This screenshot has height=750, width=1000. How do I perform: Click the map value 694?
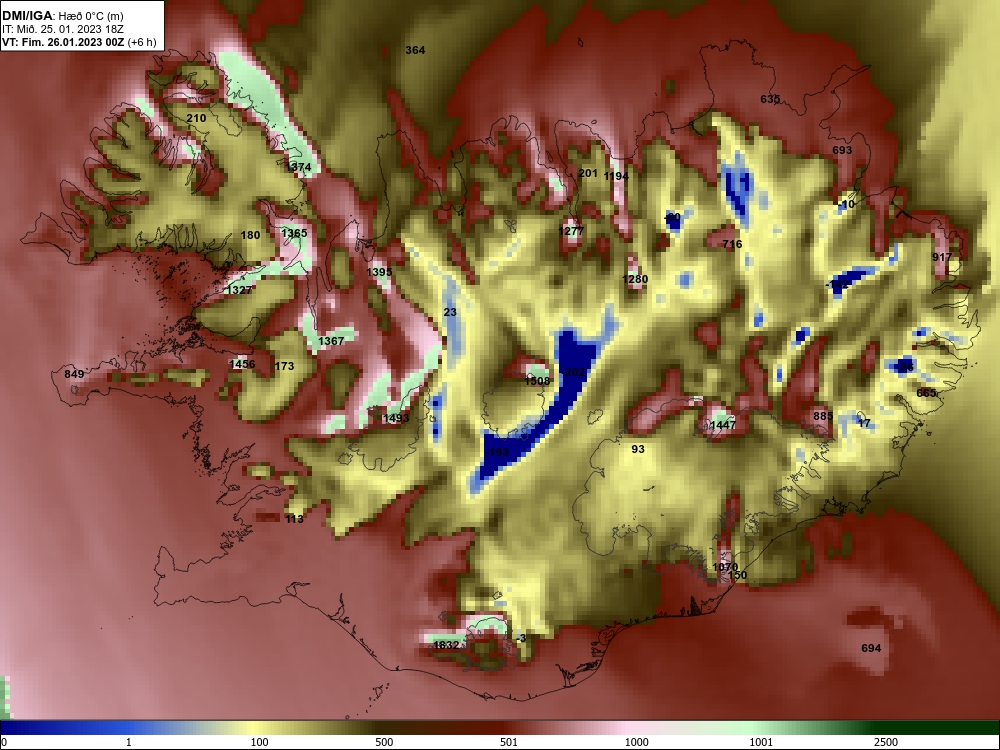point(871,649)
